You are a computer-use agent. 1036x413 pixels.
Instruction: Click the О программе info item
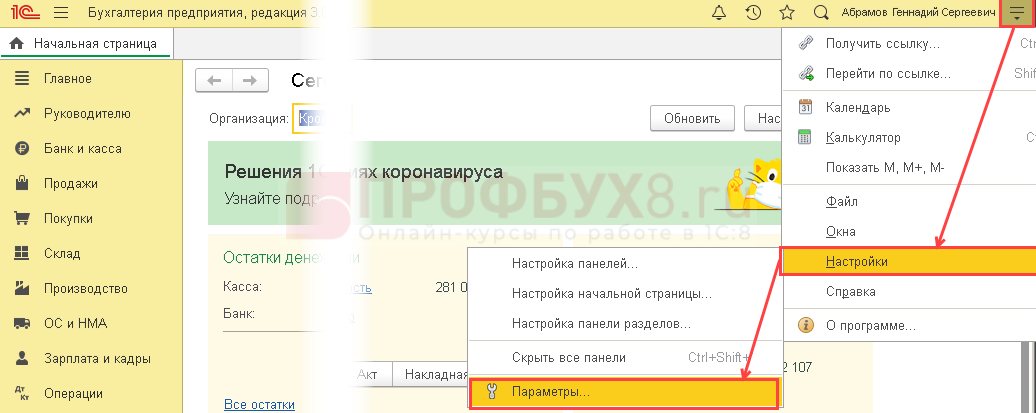(x=870, y=325)
